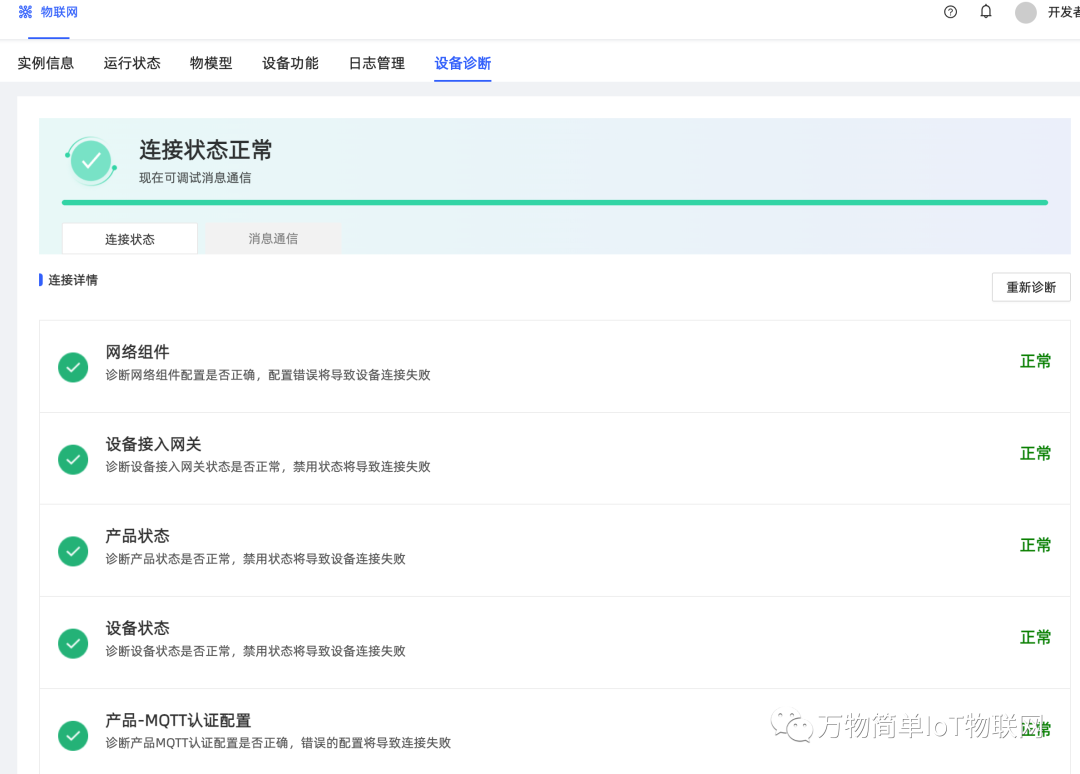The width and height of the screenshot is (1080, 774).
Task: Select the 消息通信 sub-tab
Action: pyautogui.click(x=273, y=239)
